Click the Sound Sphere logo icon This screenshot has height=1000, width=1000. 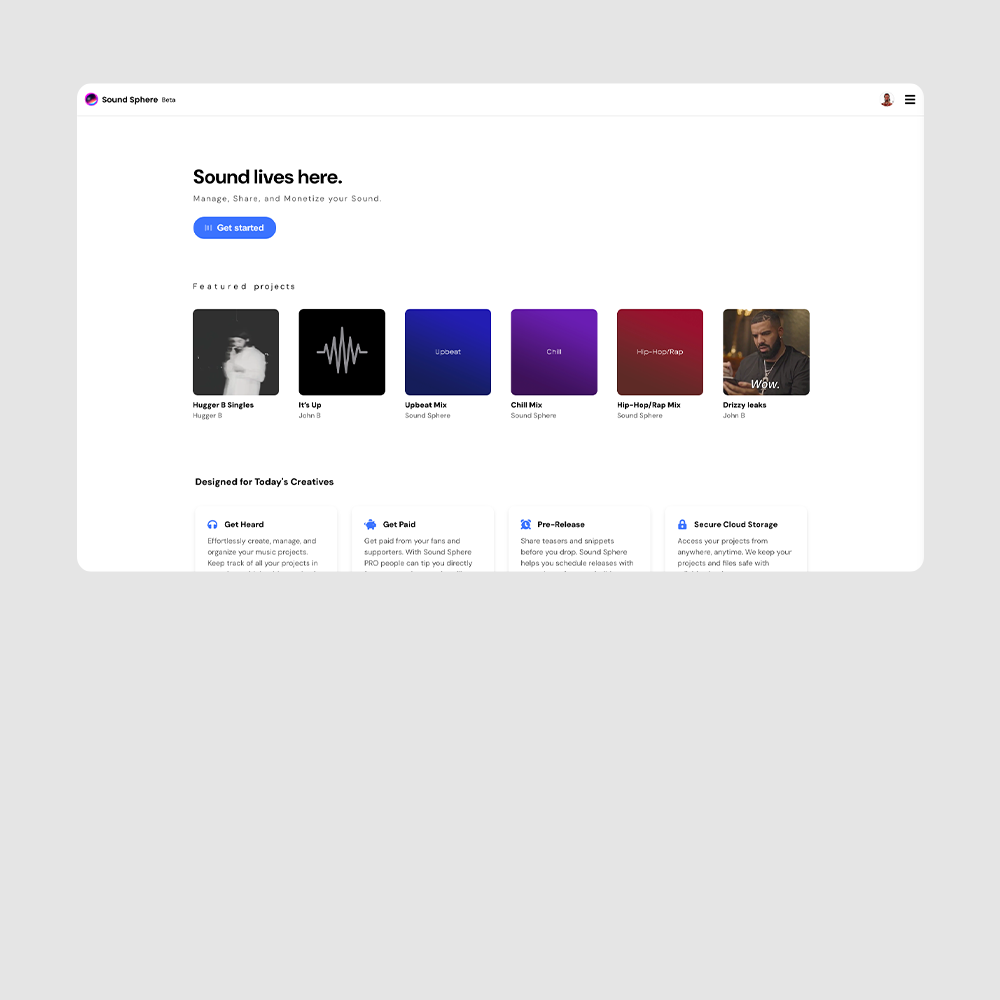tap(91, 99)
